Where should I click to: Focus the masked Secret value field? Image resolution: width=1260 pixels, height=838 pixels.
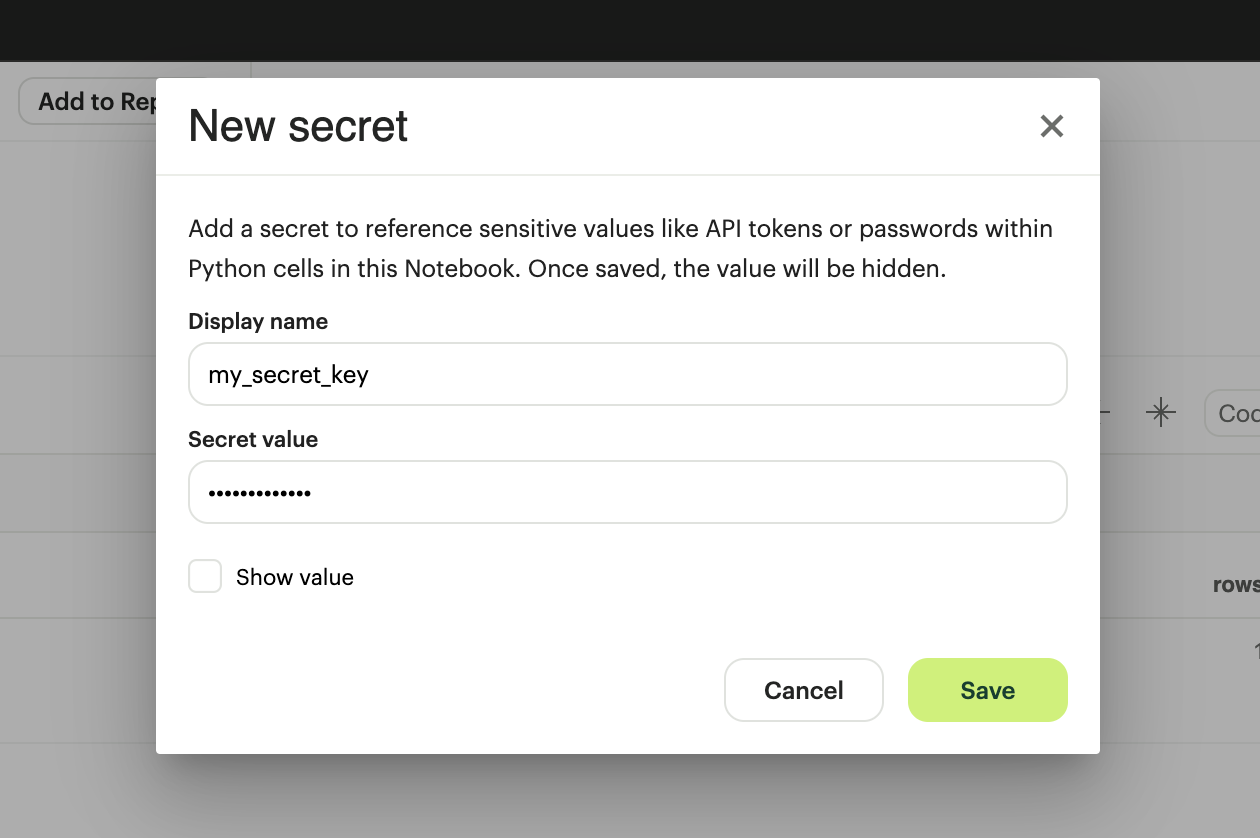[x=627, y=492]
